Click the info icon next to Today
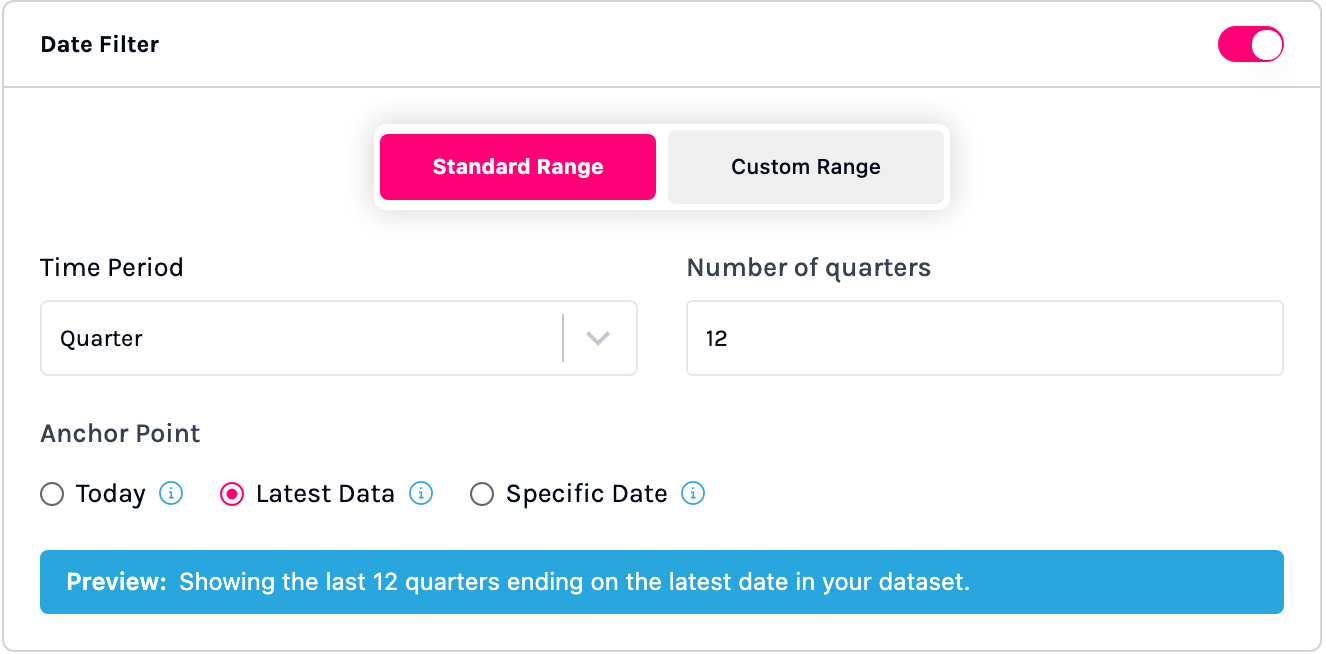The image size is (1326, 654). click(x=171, y=494)
